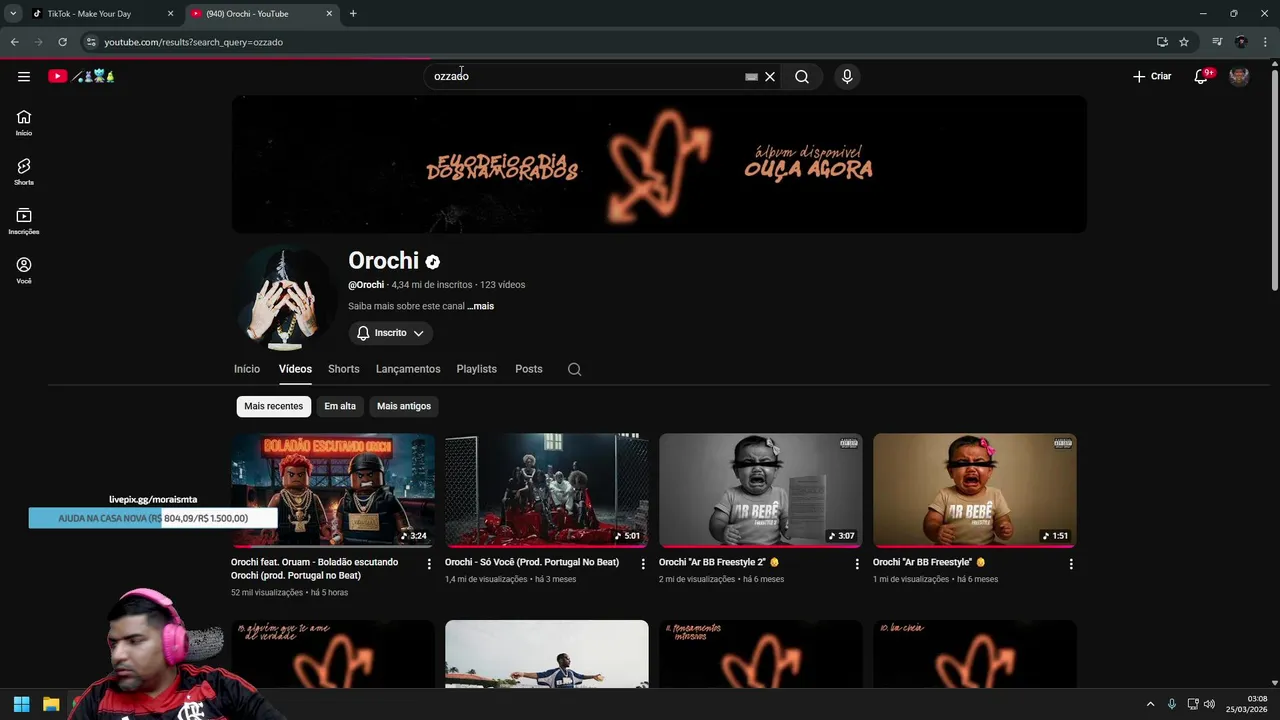Open options menu for Ar BB Freestyle 2

coord(857,564)
